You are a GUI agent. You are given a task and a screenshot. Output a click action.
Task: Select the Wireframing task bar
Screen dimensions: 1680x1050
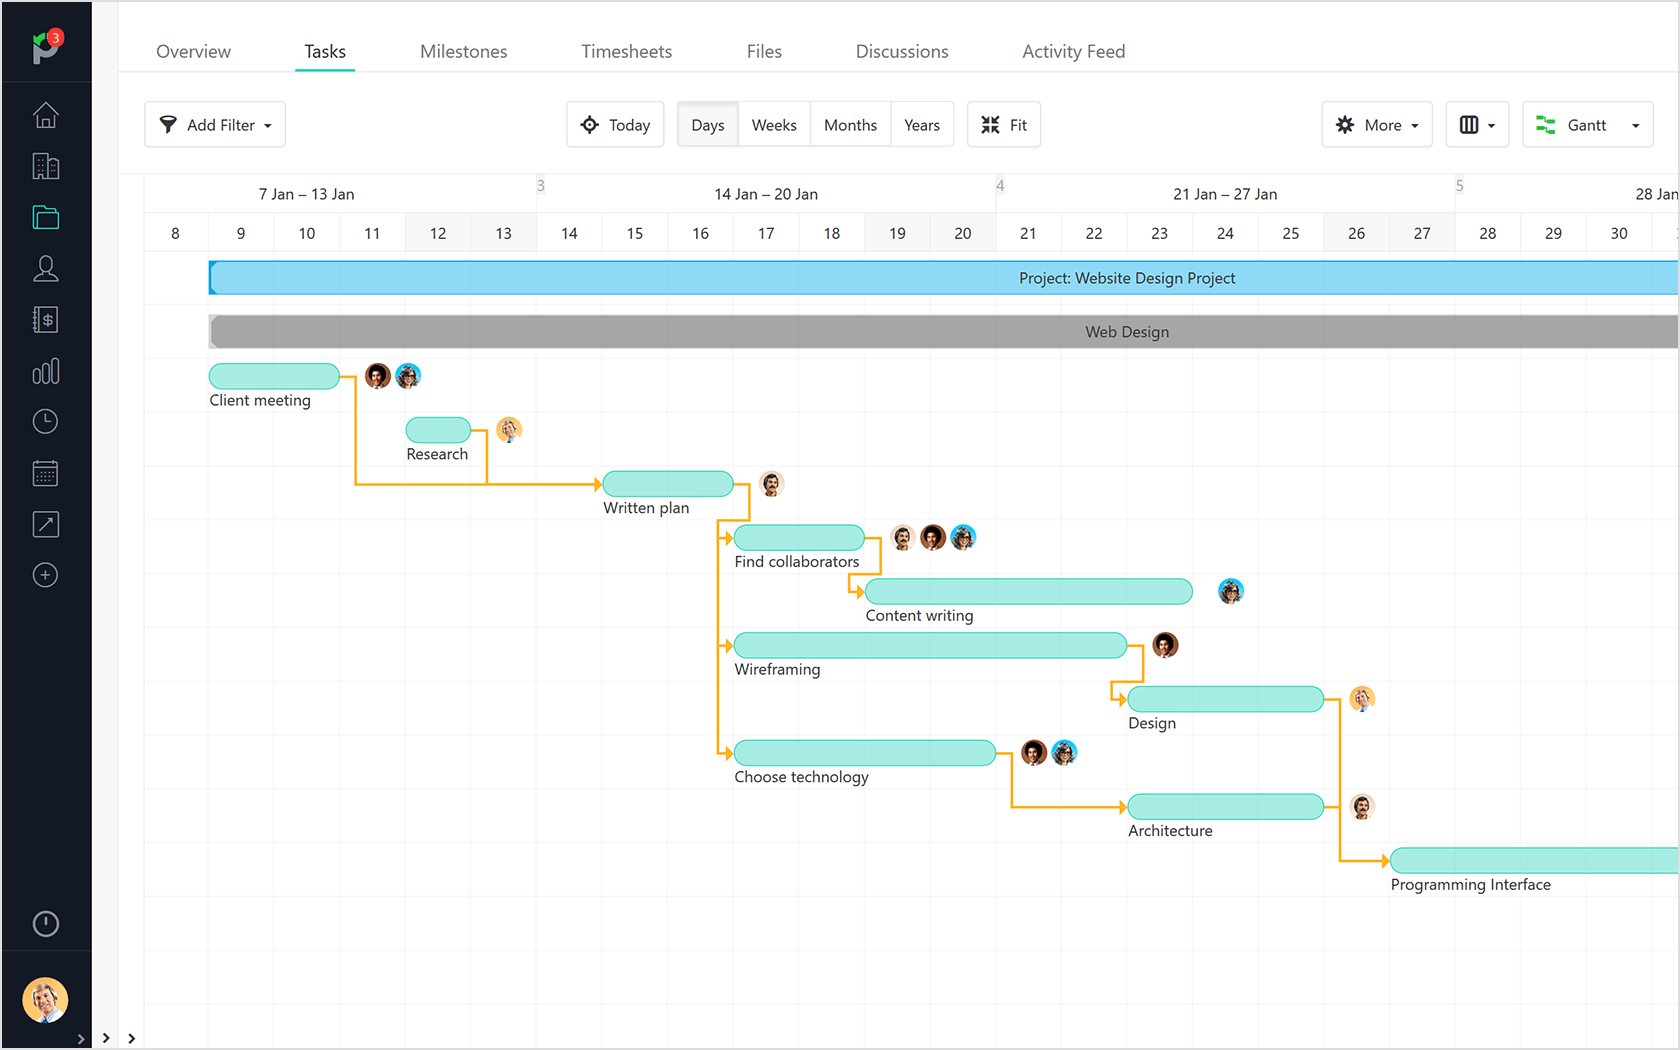(928, 645)
